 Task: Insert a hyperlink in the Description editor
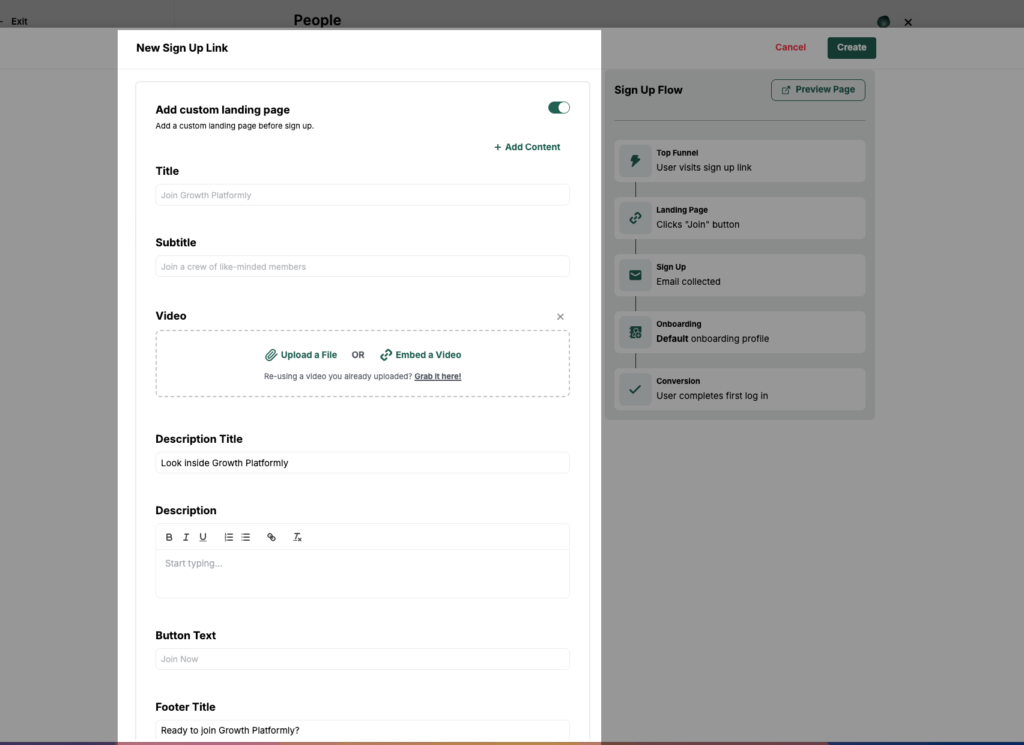tap(272, 537)
